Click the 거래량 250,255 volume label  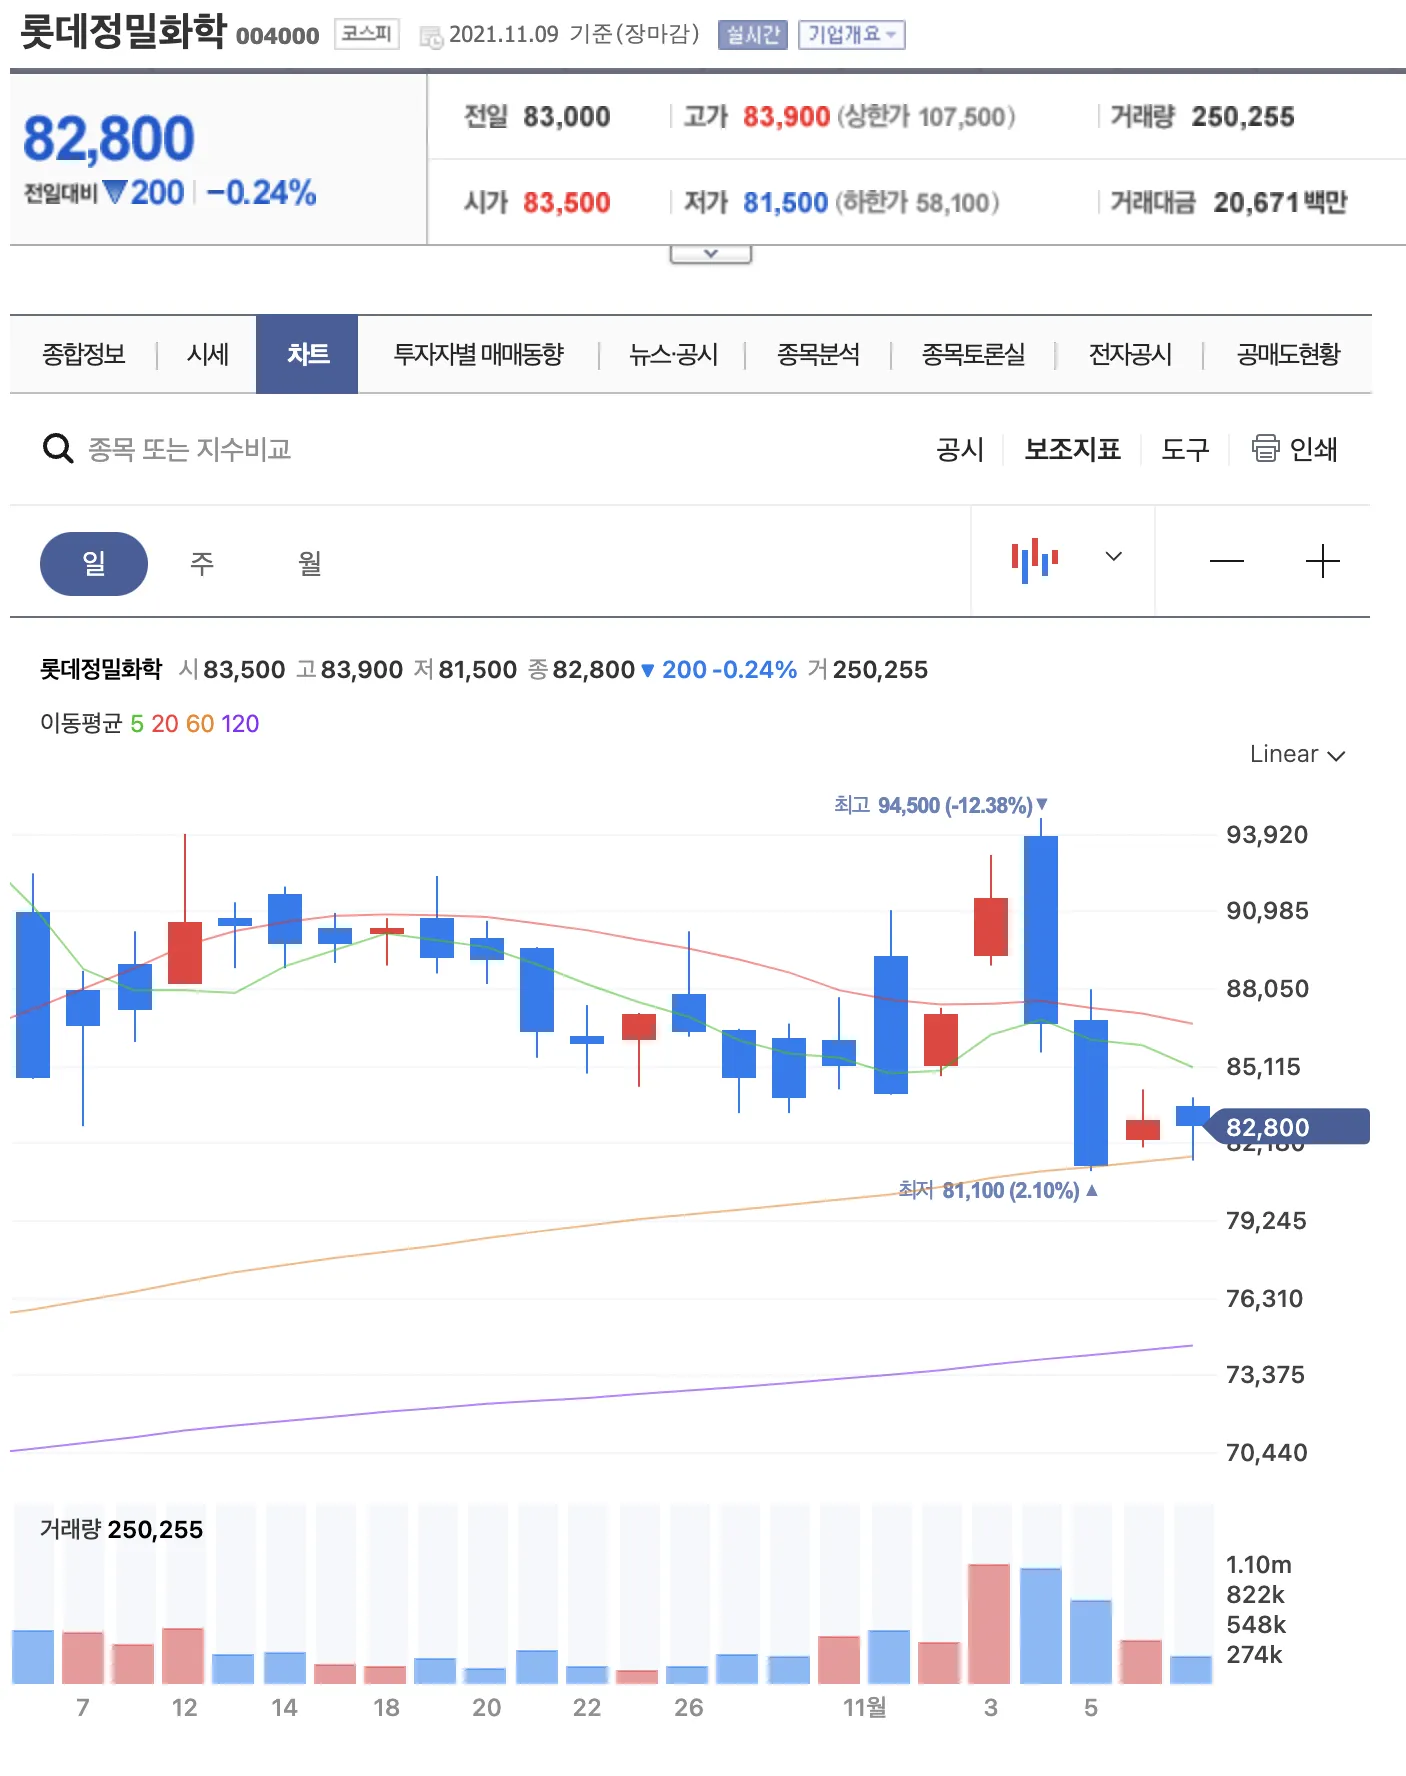(121, 1529)
